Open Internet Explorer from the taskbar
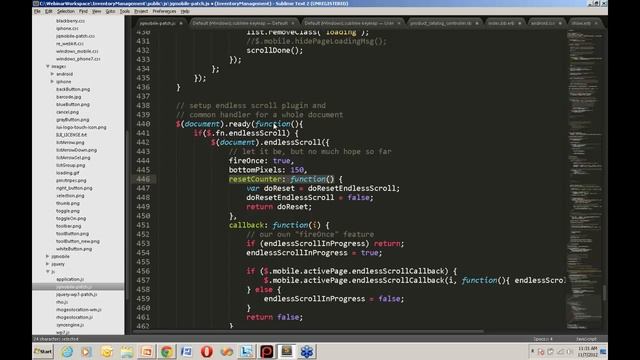 tap(67, 351)
